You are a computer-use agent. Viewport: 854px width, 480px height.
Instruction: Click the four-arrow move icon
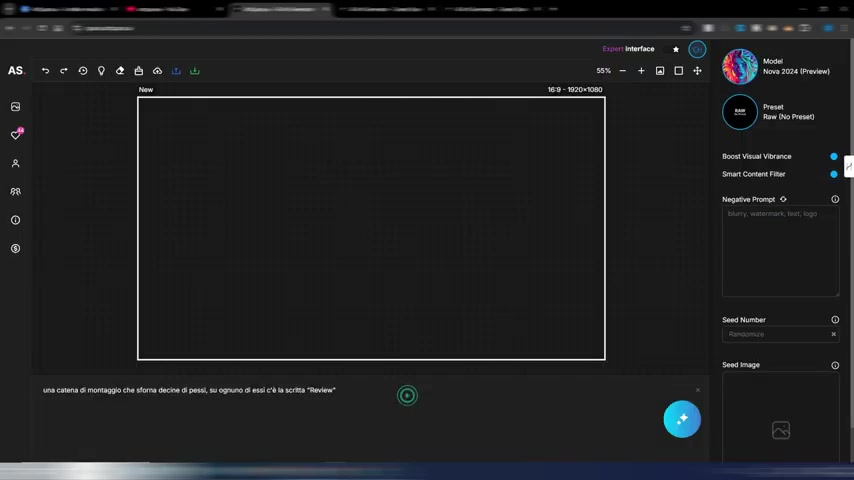(697, 71)
